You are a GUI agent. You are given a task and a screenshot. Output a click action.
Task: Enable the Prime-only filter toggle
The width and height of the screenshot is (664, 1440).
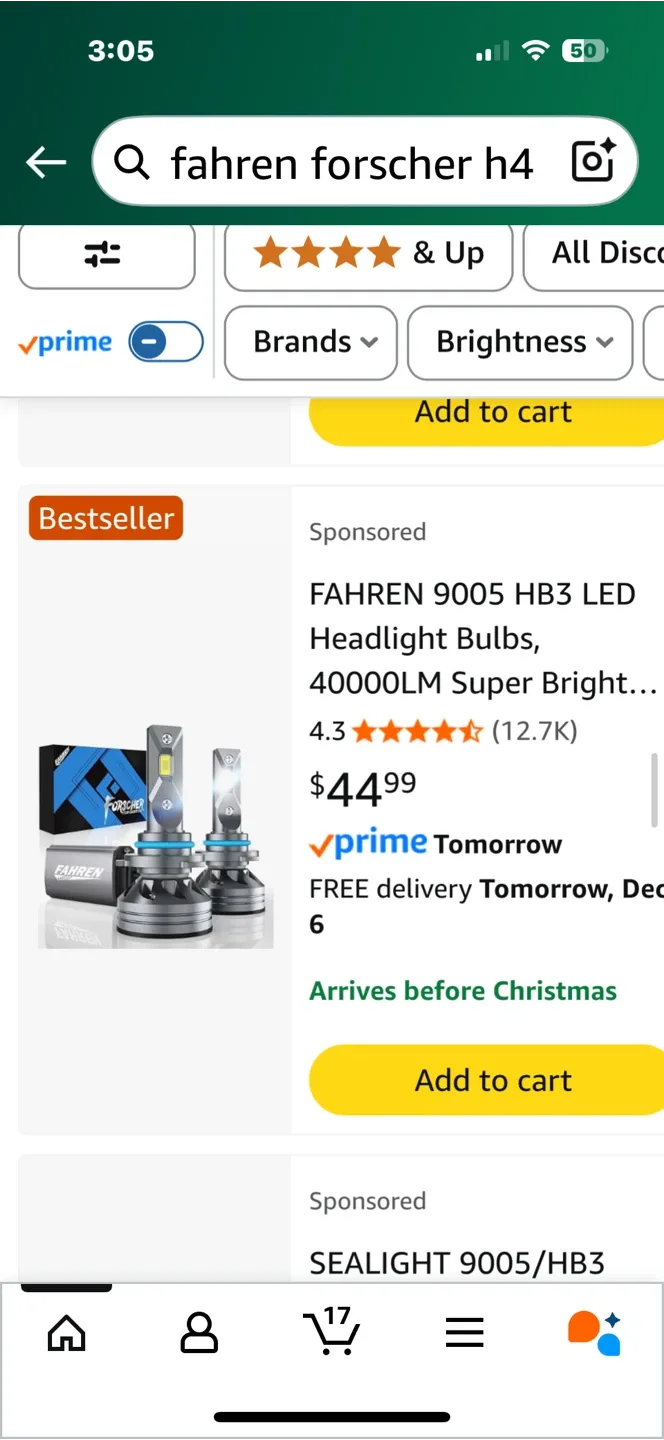[165, 341]
